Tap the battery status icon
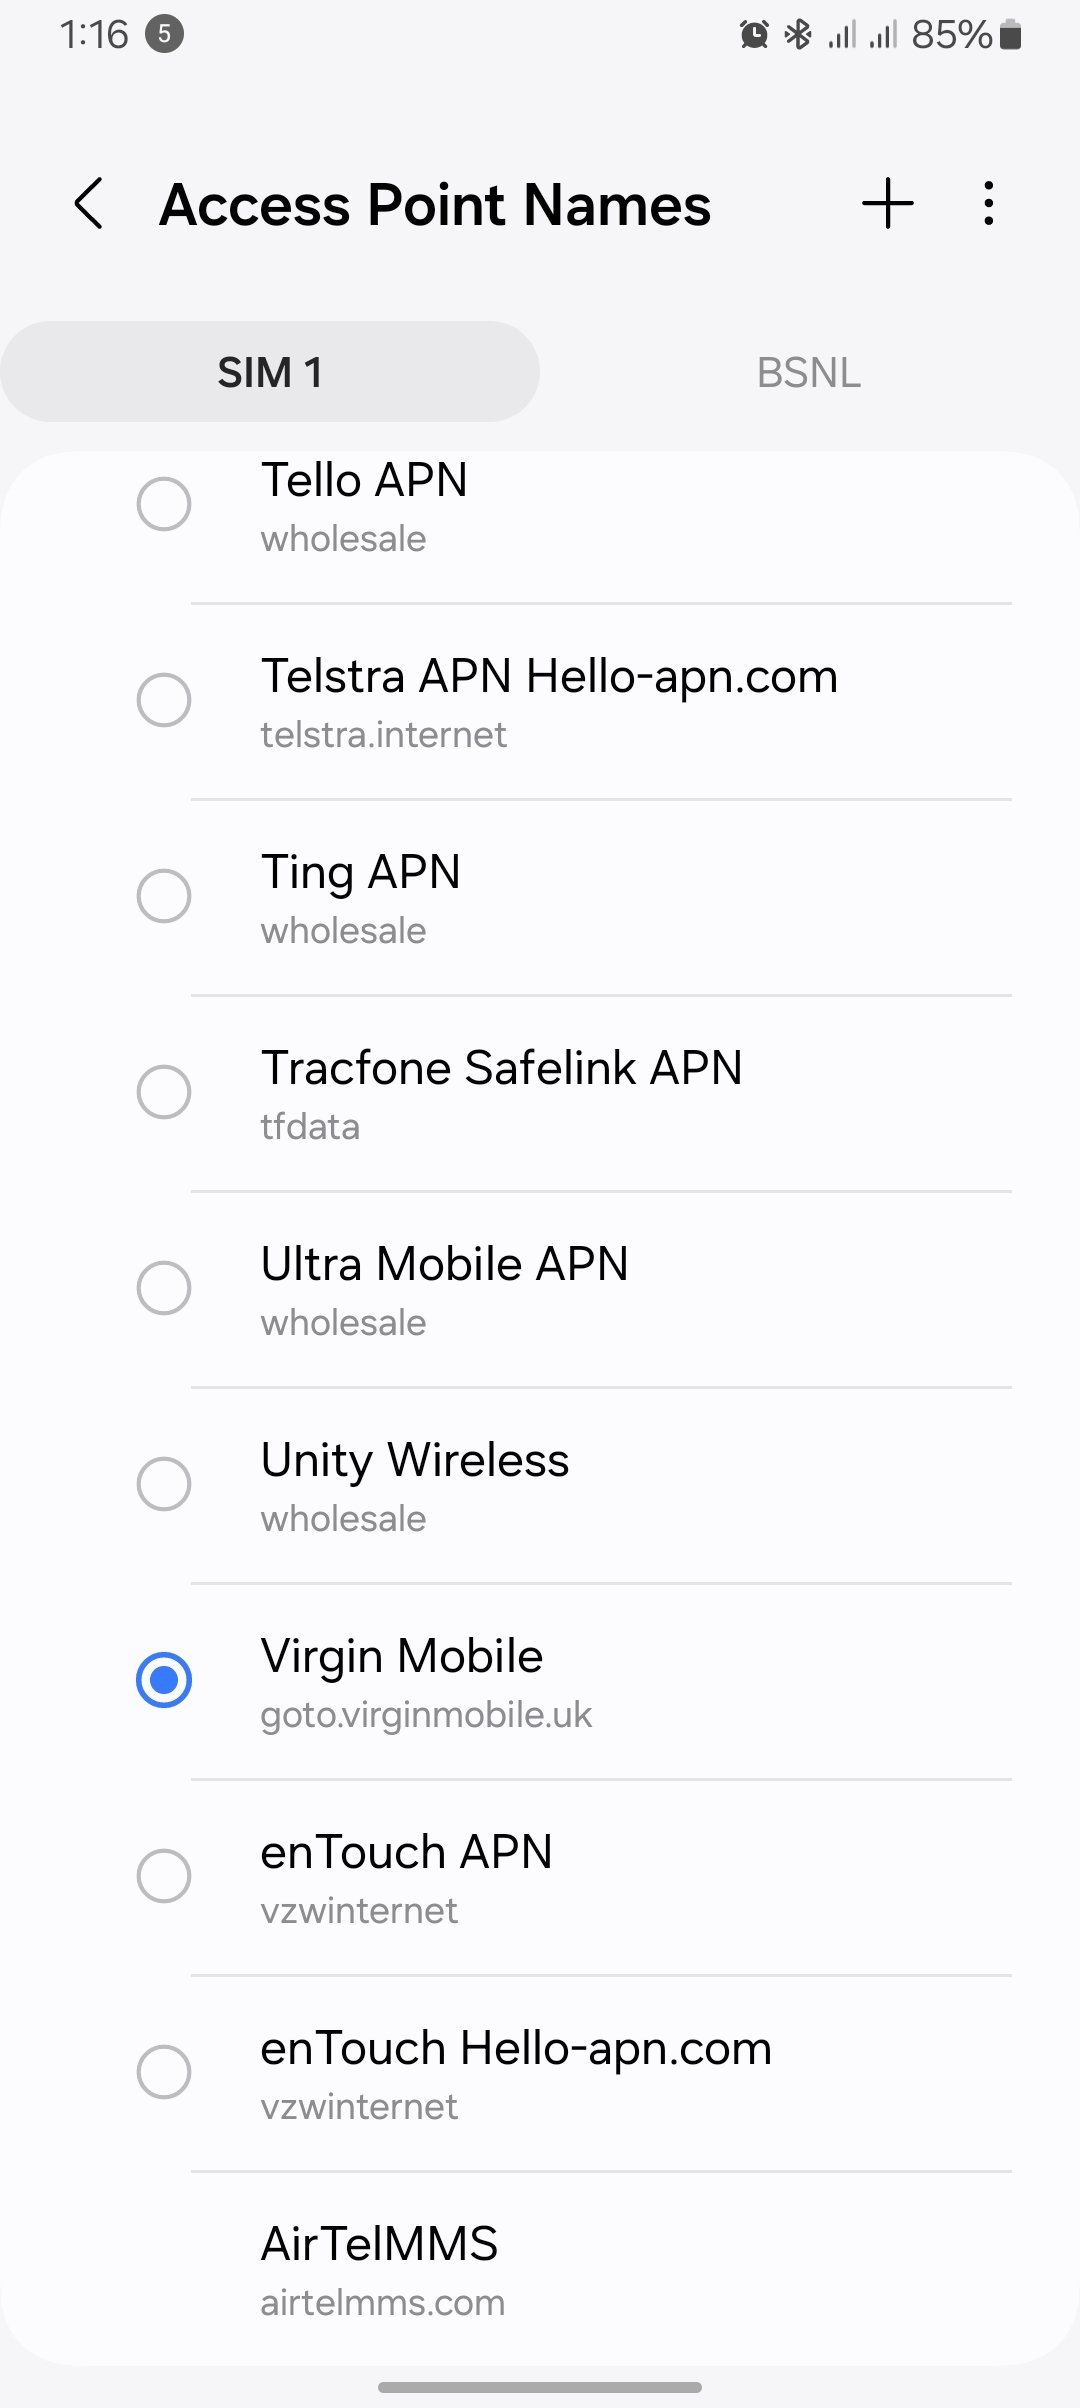This screenshot has width=1080, height=2408. [x=1011, y=35]
